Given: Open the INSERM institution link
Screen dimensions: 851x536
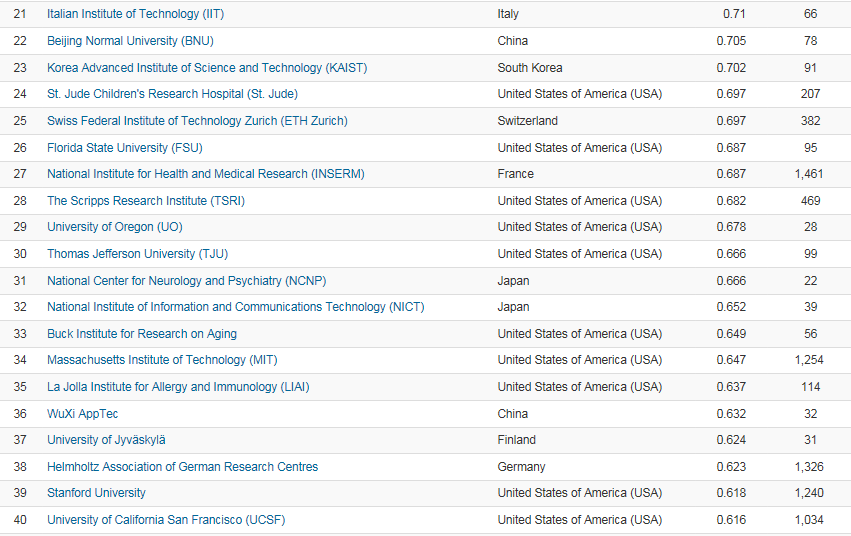Looking at the screenshot, I should tap(205, 174).
